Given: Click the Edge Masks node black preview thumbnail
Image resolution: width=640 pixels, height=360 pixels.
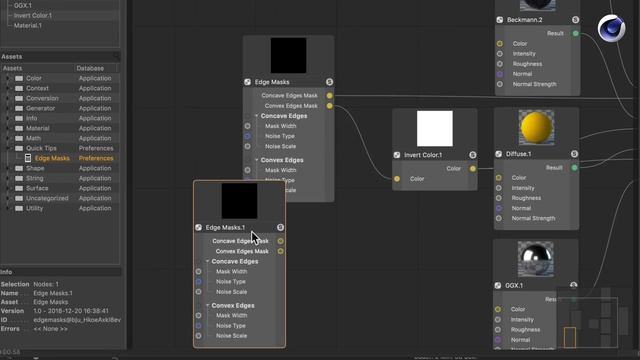Looking at the screenshot, I should (x=289, y=56).
